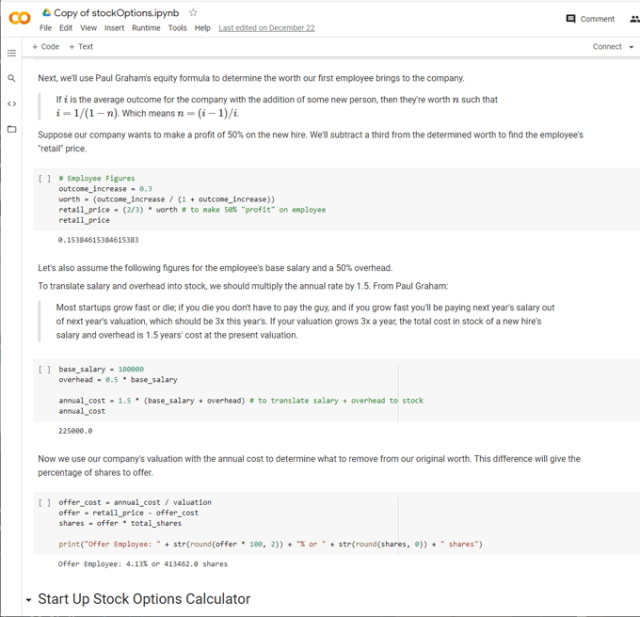Run the base_salary code cell

click(x=43, y=369)
